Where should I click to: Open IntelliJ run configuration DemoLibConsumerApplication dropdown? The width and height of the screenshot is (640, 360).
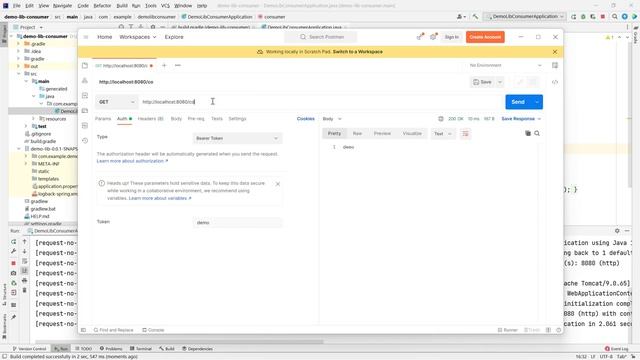524,17
